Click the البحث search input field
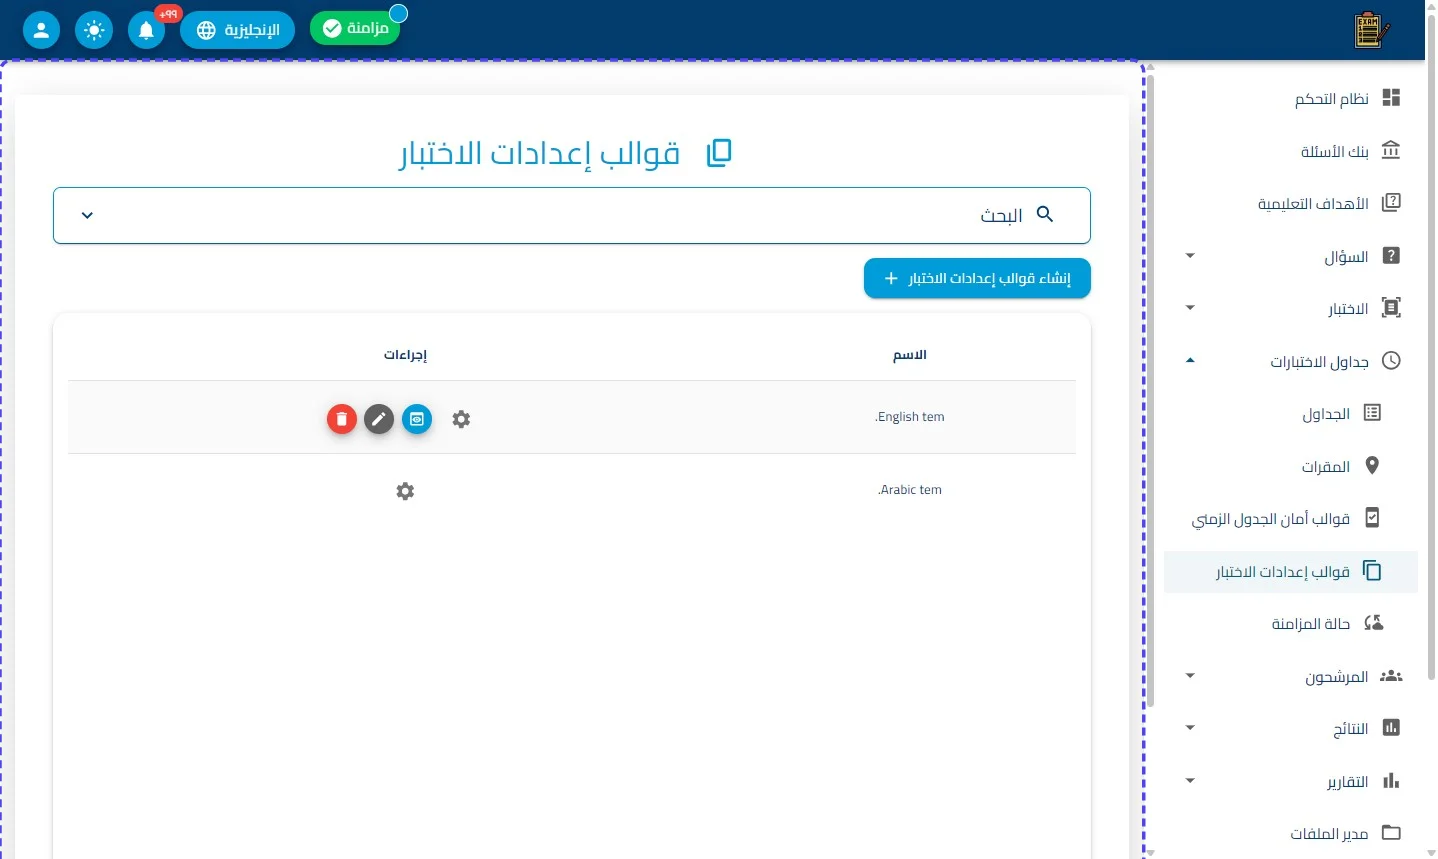The width and height of the screenshot is (1438, 859). coord(571,215)
